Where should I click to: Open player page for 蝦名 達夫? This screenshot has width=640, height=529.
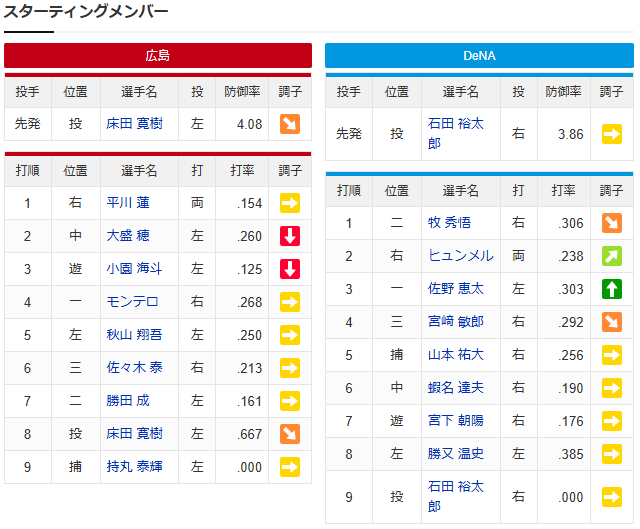(x=456, y=388)
